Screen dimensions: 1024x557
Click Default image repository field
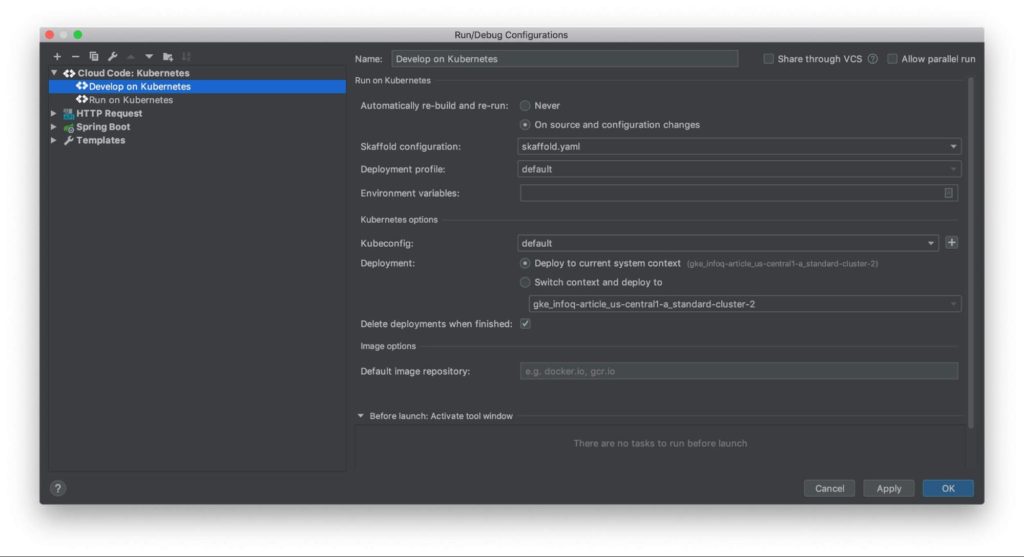click(x=739, y=372)
